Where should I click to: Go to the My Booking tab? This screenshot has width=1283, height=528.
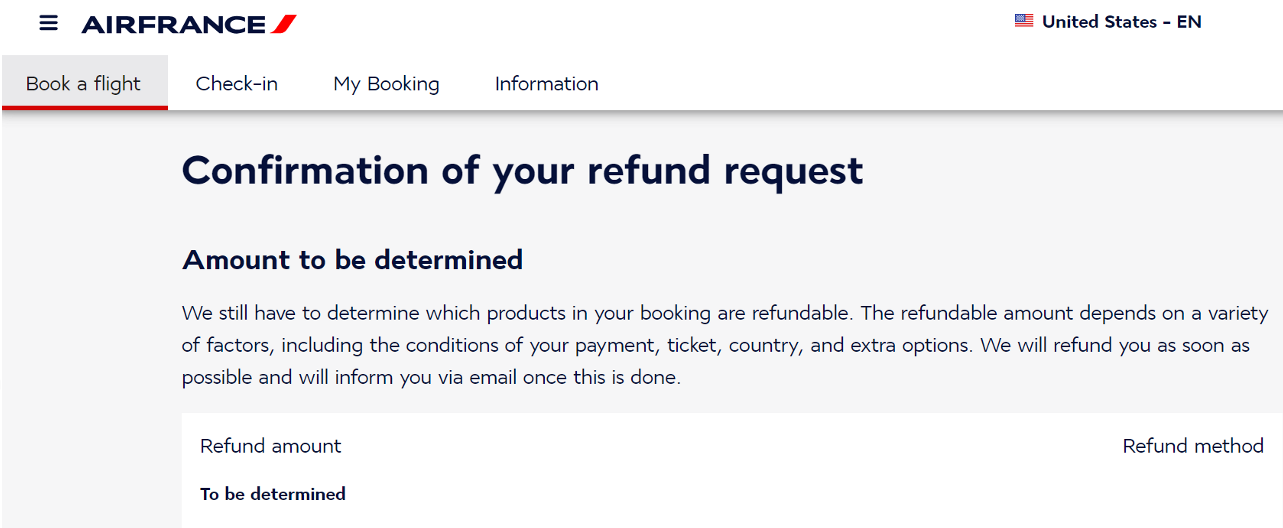[386, 84]
